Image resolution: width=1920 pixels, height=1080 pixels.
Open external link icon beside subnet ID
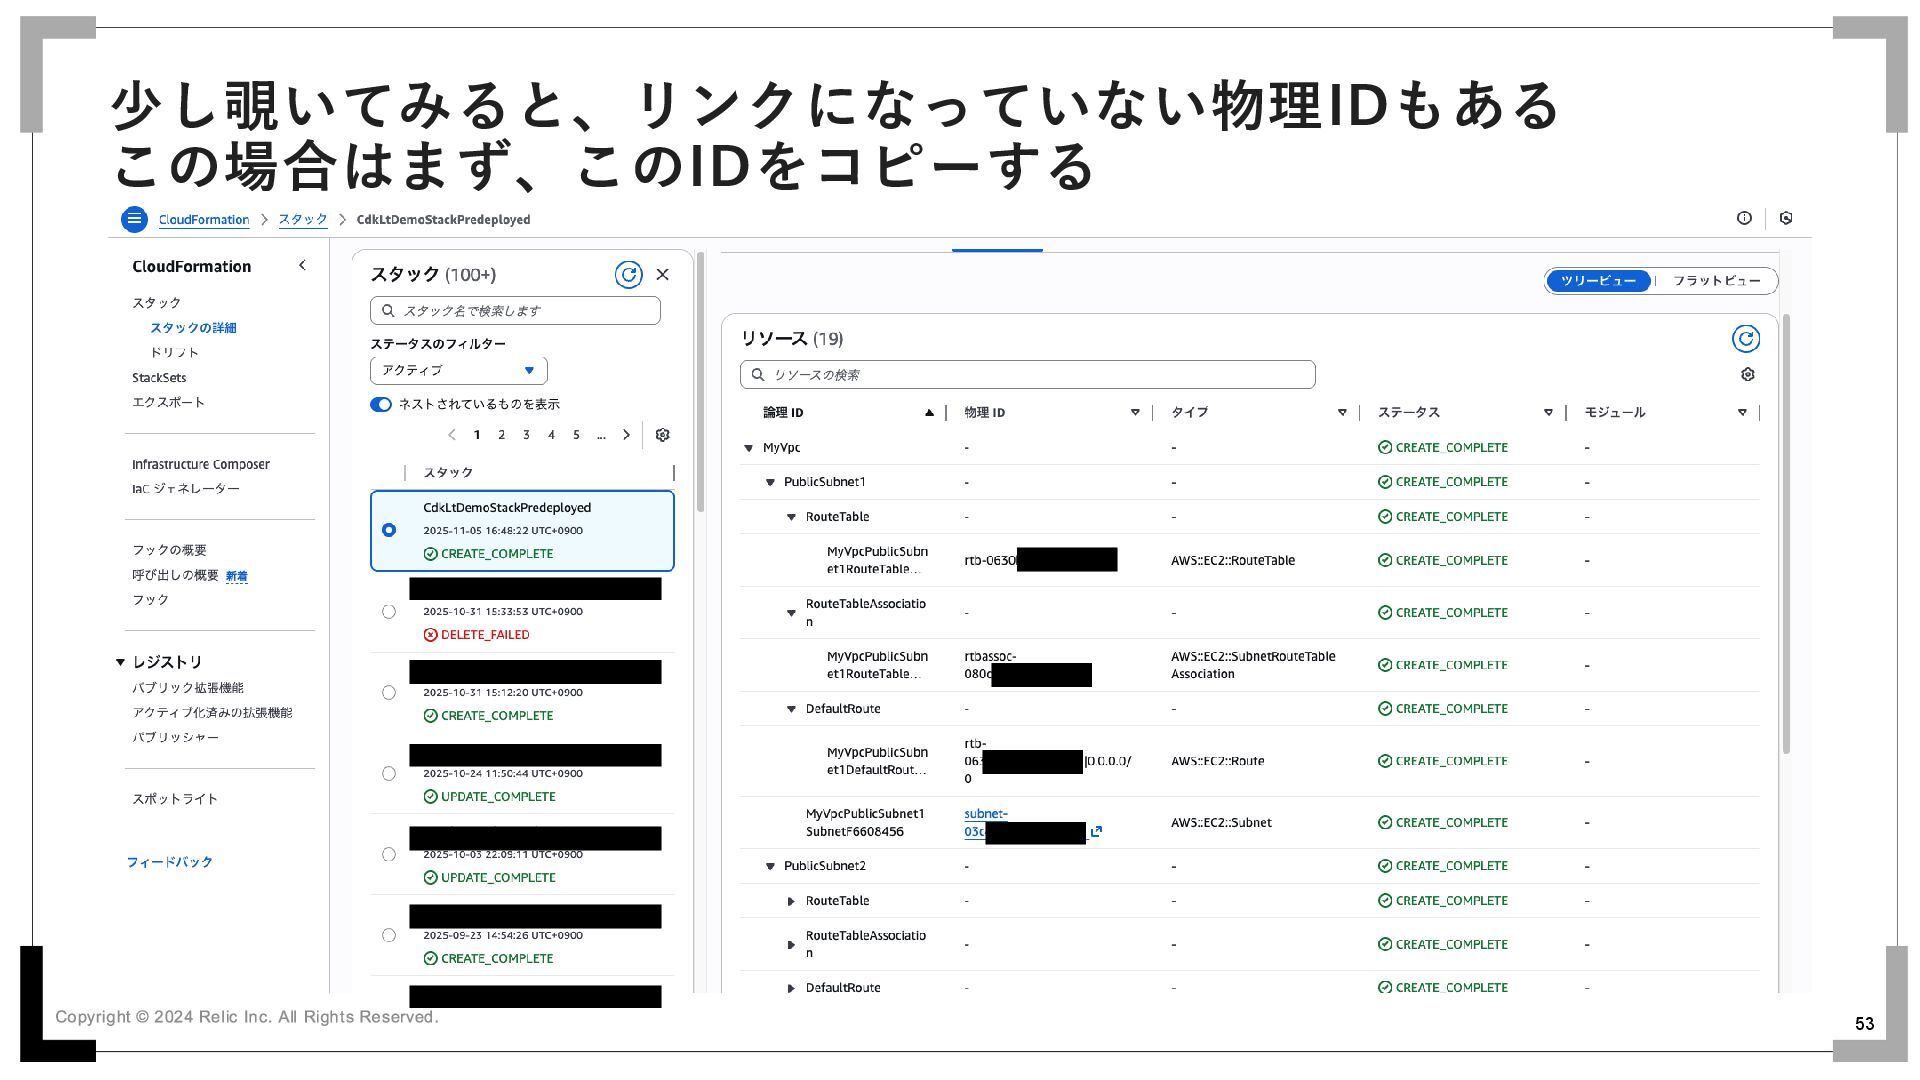pos(1096,831)
